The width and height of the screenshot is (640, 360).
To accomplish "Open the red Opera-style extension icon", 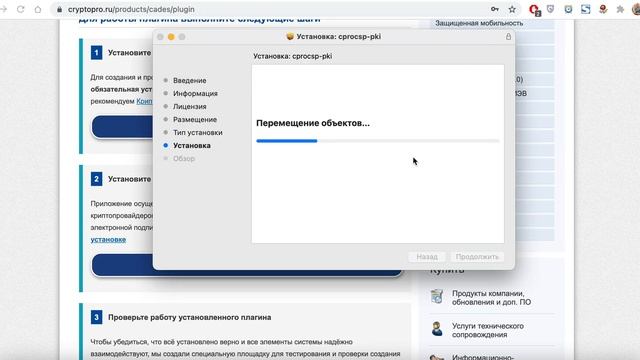I will tap(534, 10).
